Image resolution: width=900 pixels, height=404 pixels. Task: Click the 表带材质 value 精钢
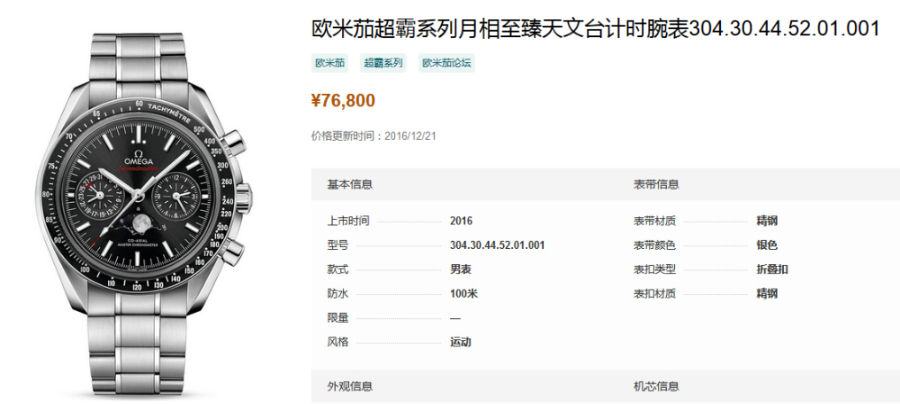767,221
